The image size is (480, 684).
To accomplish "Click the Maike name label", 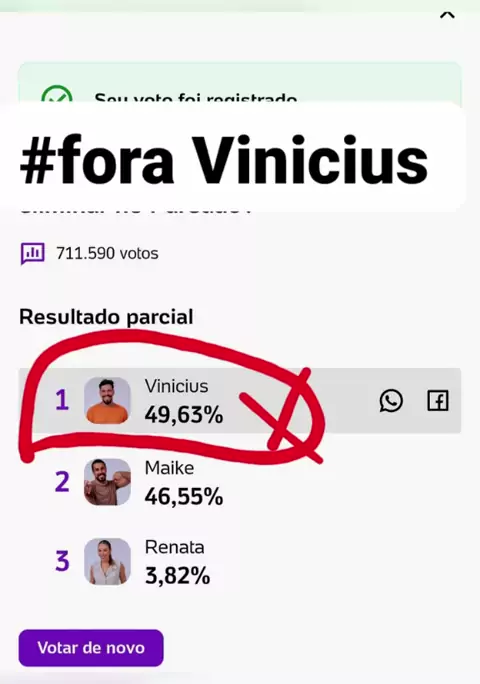I will (x=169, y=468).
